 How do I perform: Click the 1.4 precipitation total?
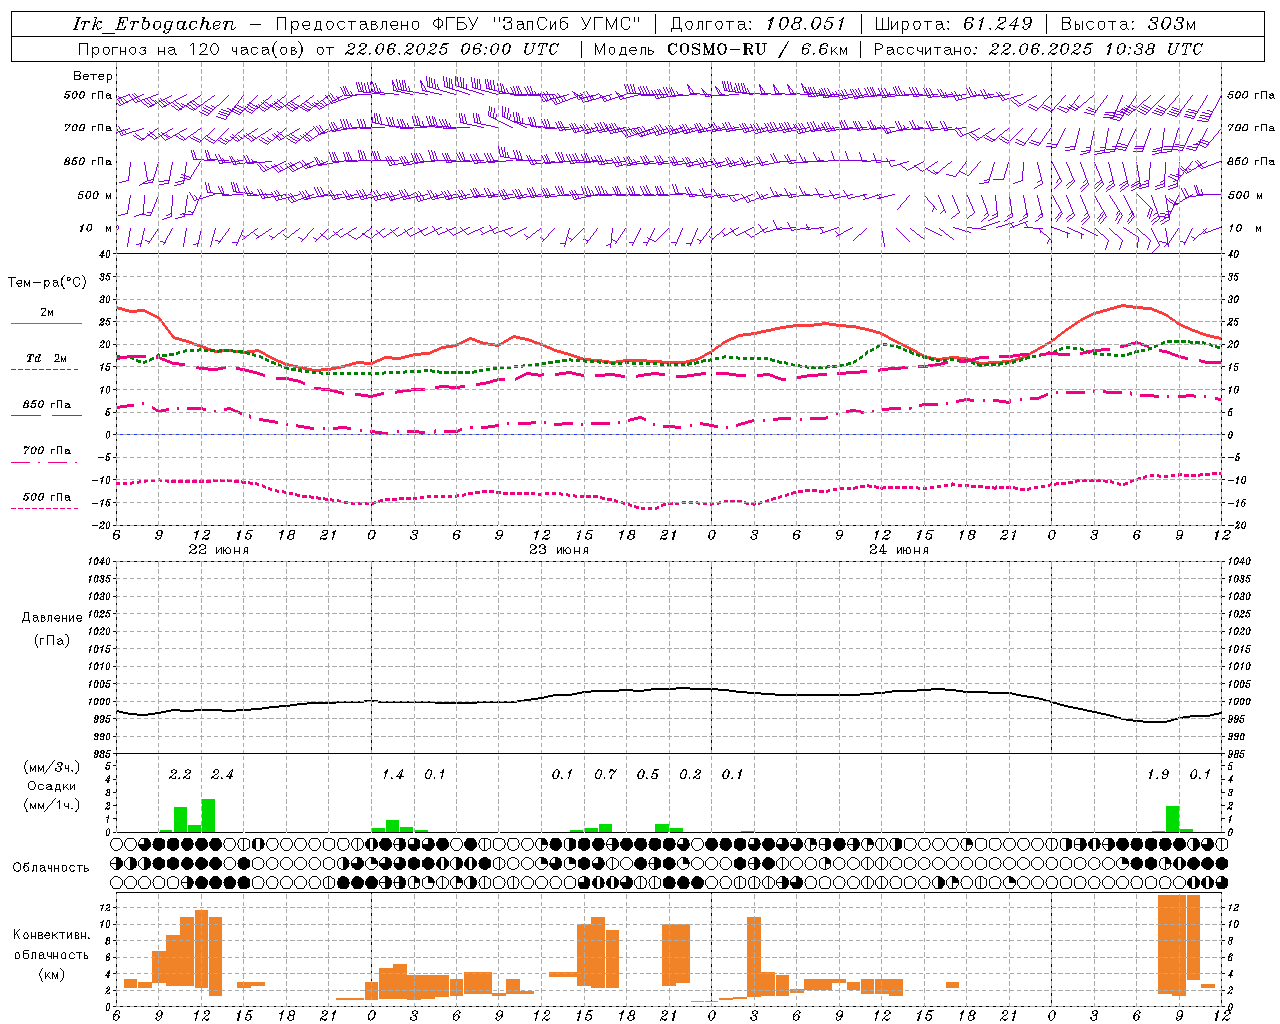(x=393, y=774)
